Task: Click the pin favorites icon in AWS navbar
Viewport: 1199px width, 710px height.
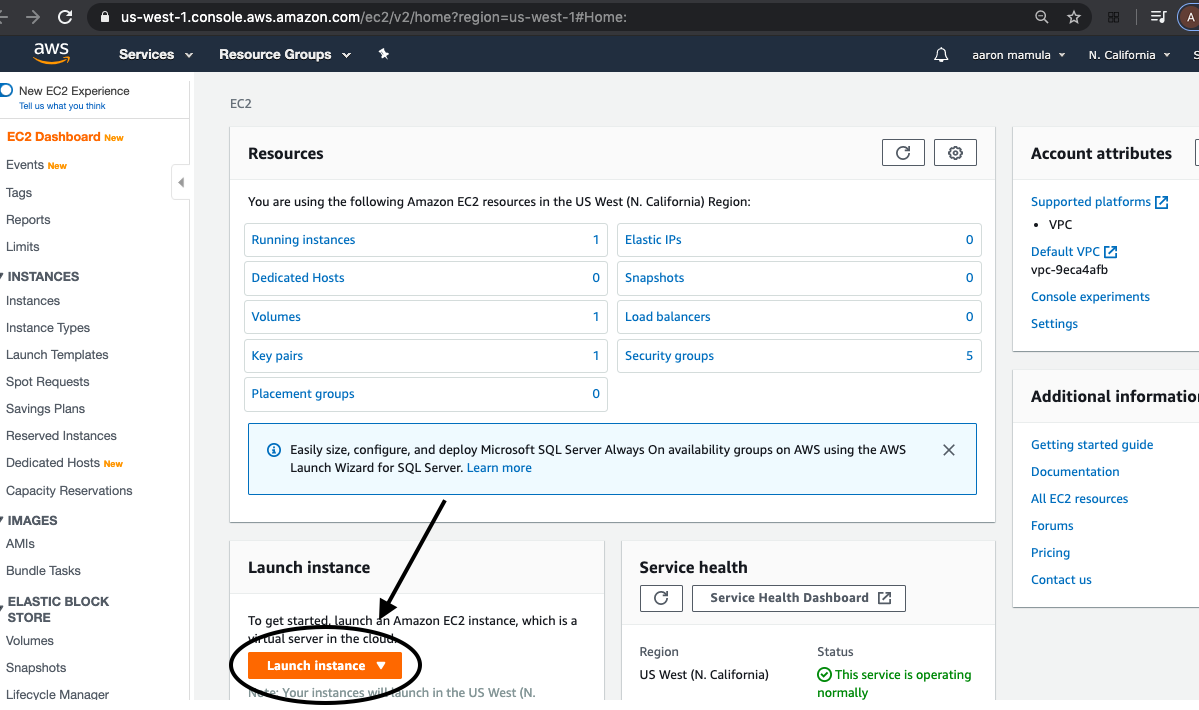Action: (384, 53)
